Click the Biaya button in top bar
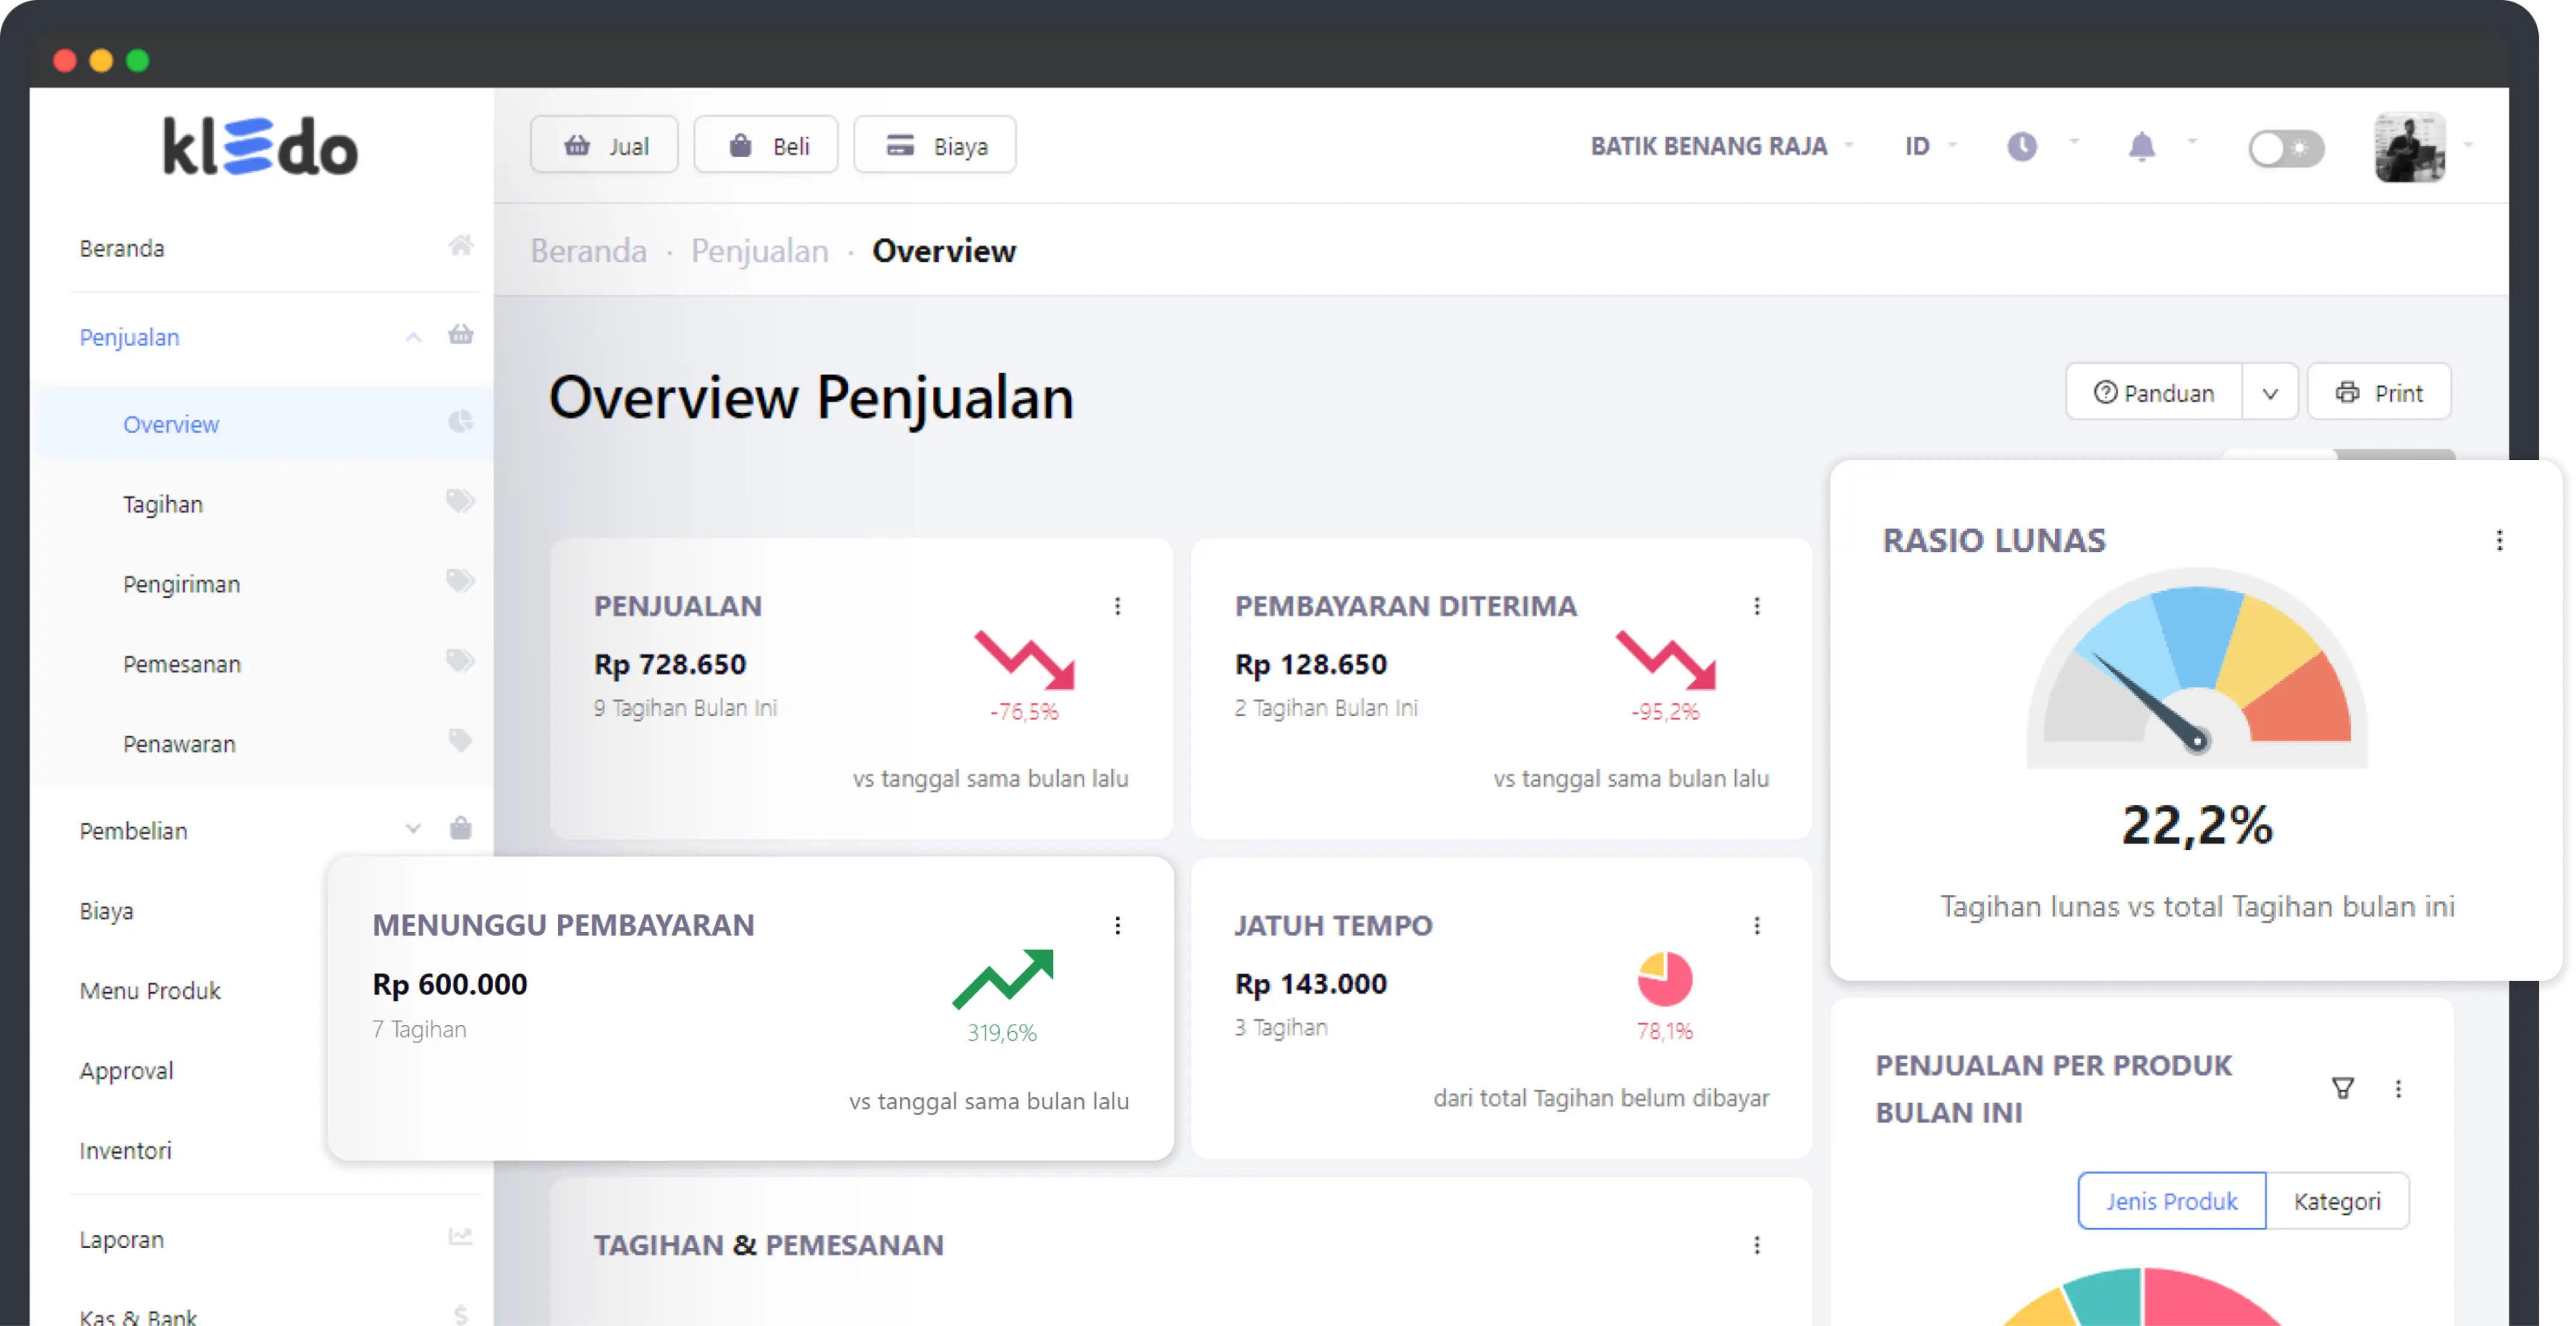The image size is (2576, 1326). tap(935, 146)
